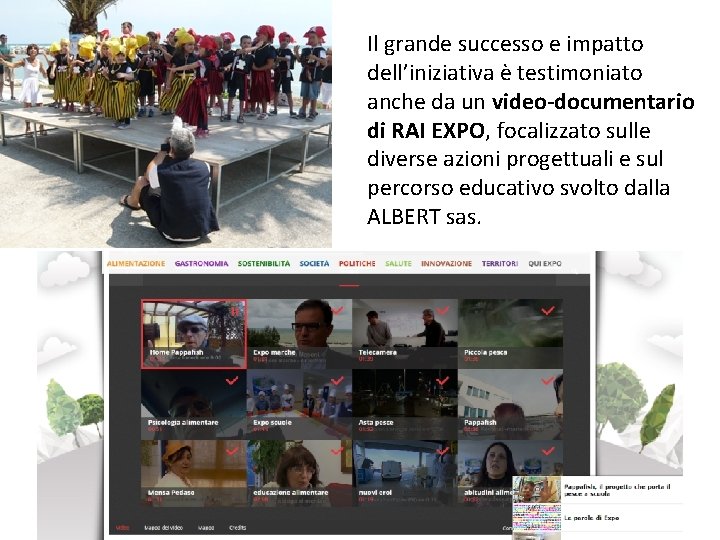Open the Le parole di Expo link
The width and height of the screenshot is (720, 540).
591,518
